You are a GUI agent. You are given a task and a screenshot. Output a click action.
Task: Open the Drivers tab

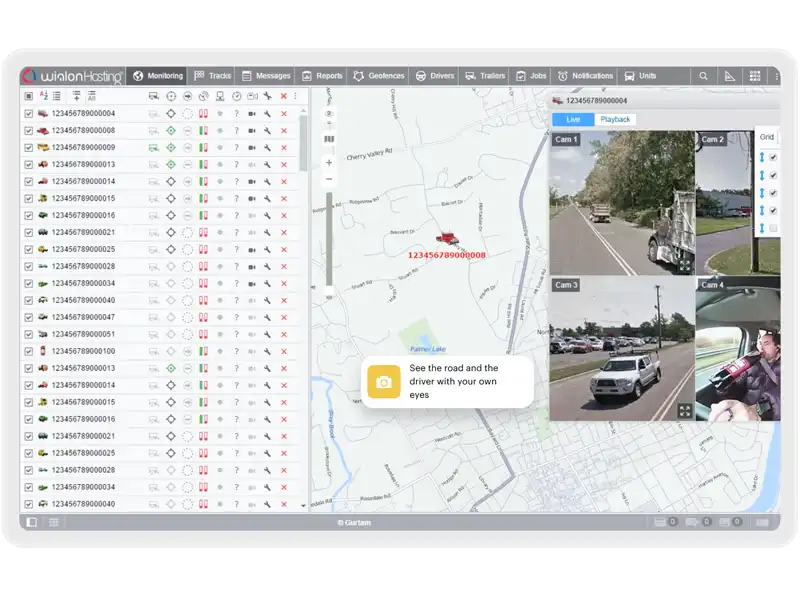(435, 76)
